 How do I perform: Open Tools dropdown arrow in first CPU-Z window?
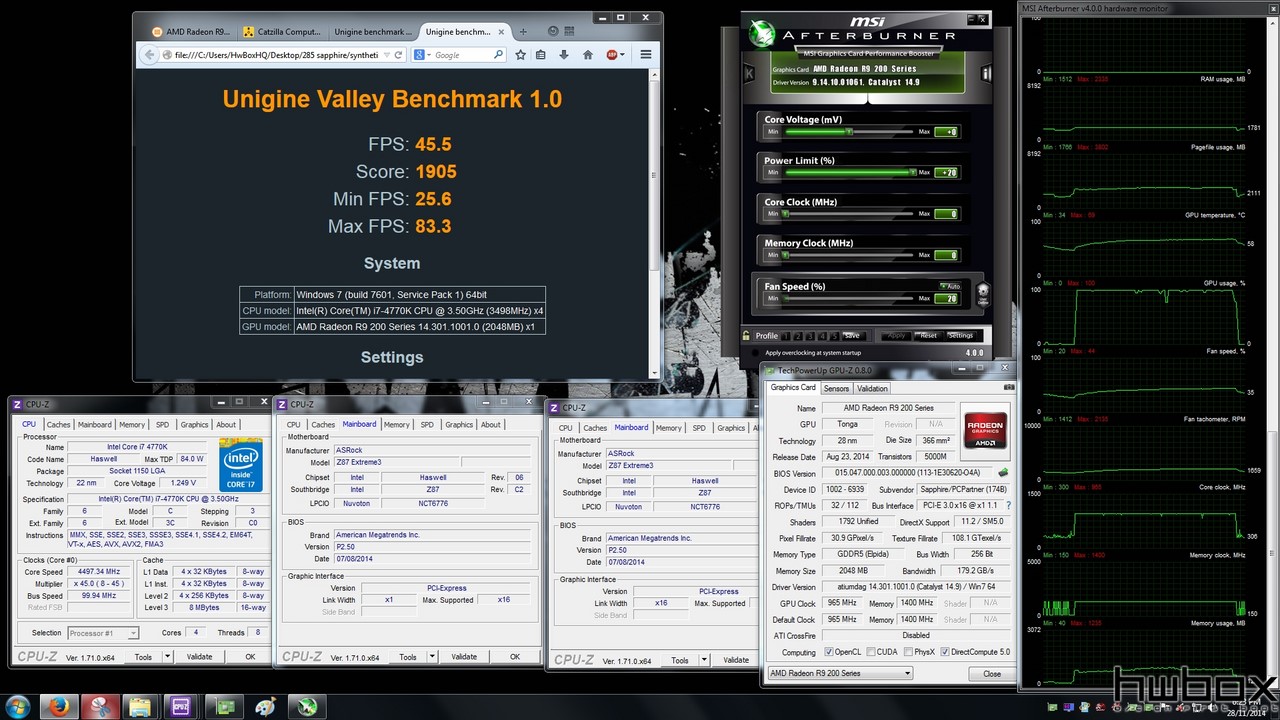[x=168, y=657]
